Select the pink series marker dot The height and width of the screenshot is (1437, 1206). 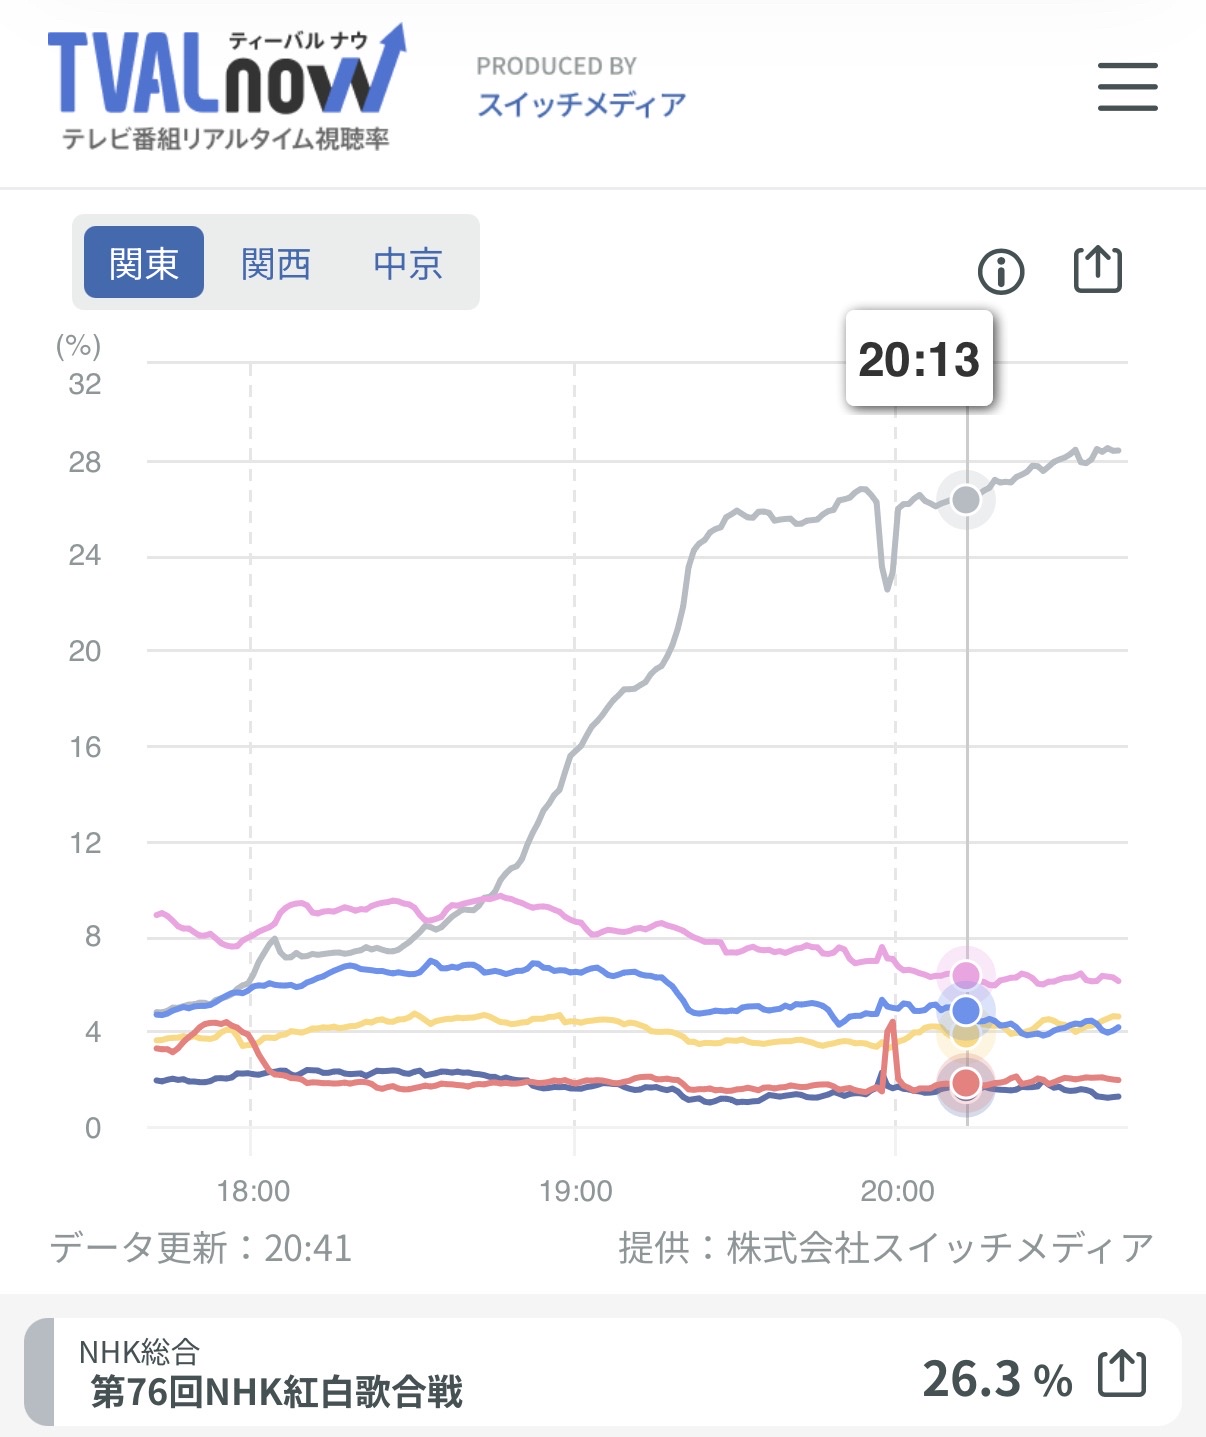point(965,973)
